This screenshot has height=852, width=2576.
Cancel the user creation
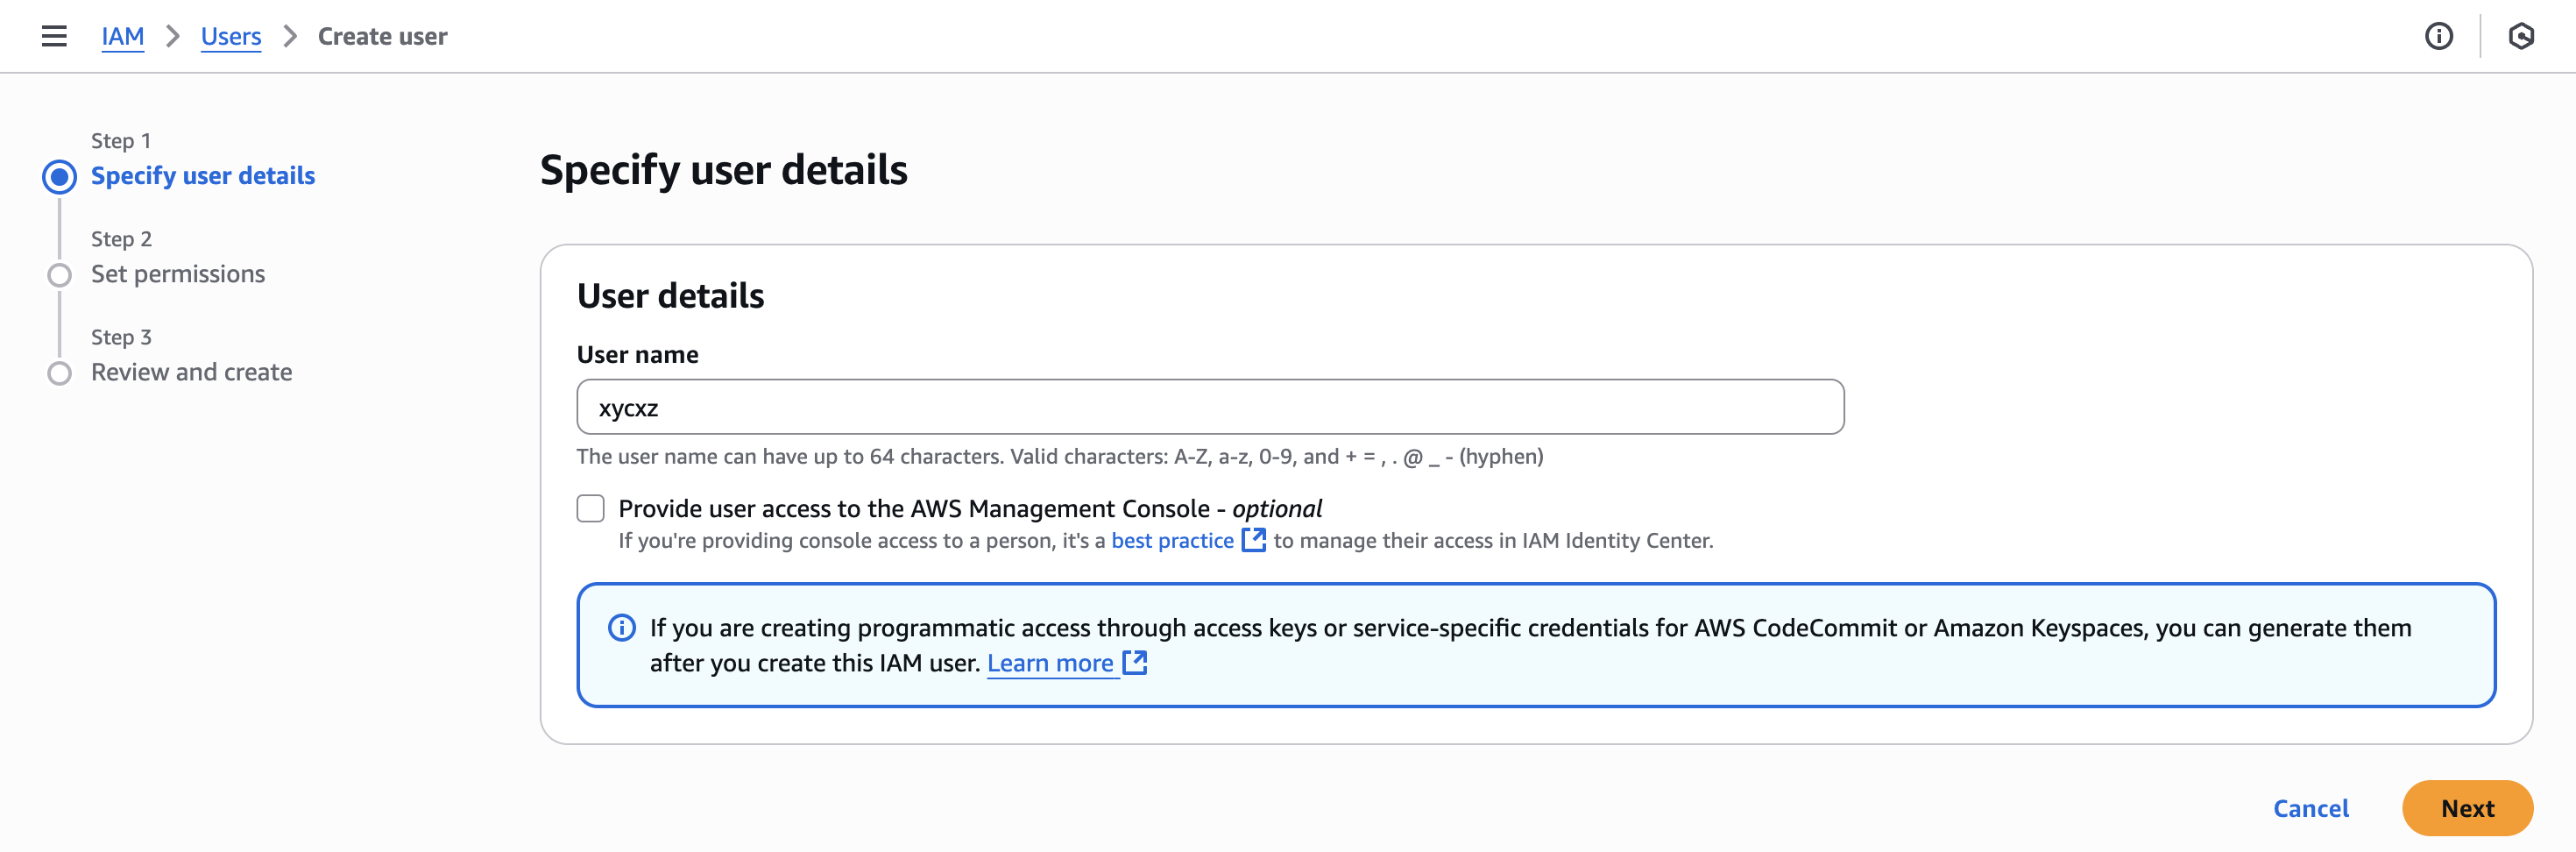2310,808
